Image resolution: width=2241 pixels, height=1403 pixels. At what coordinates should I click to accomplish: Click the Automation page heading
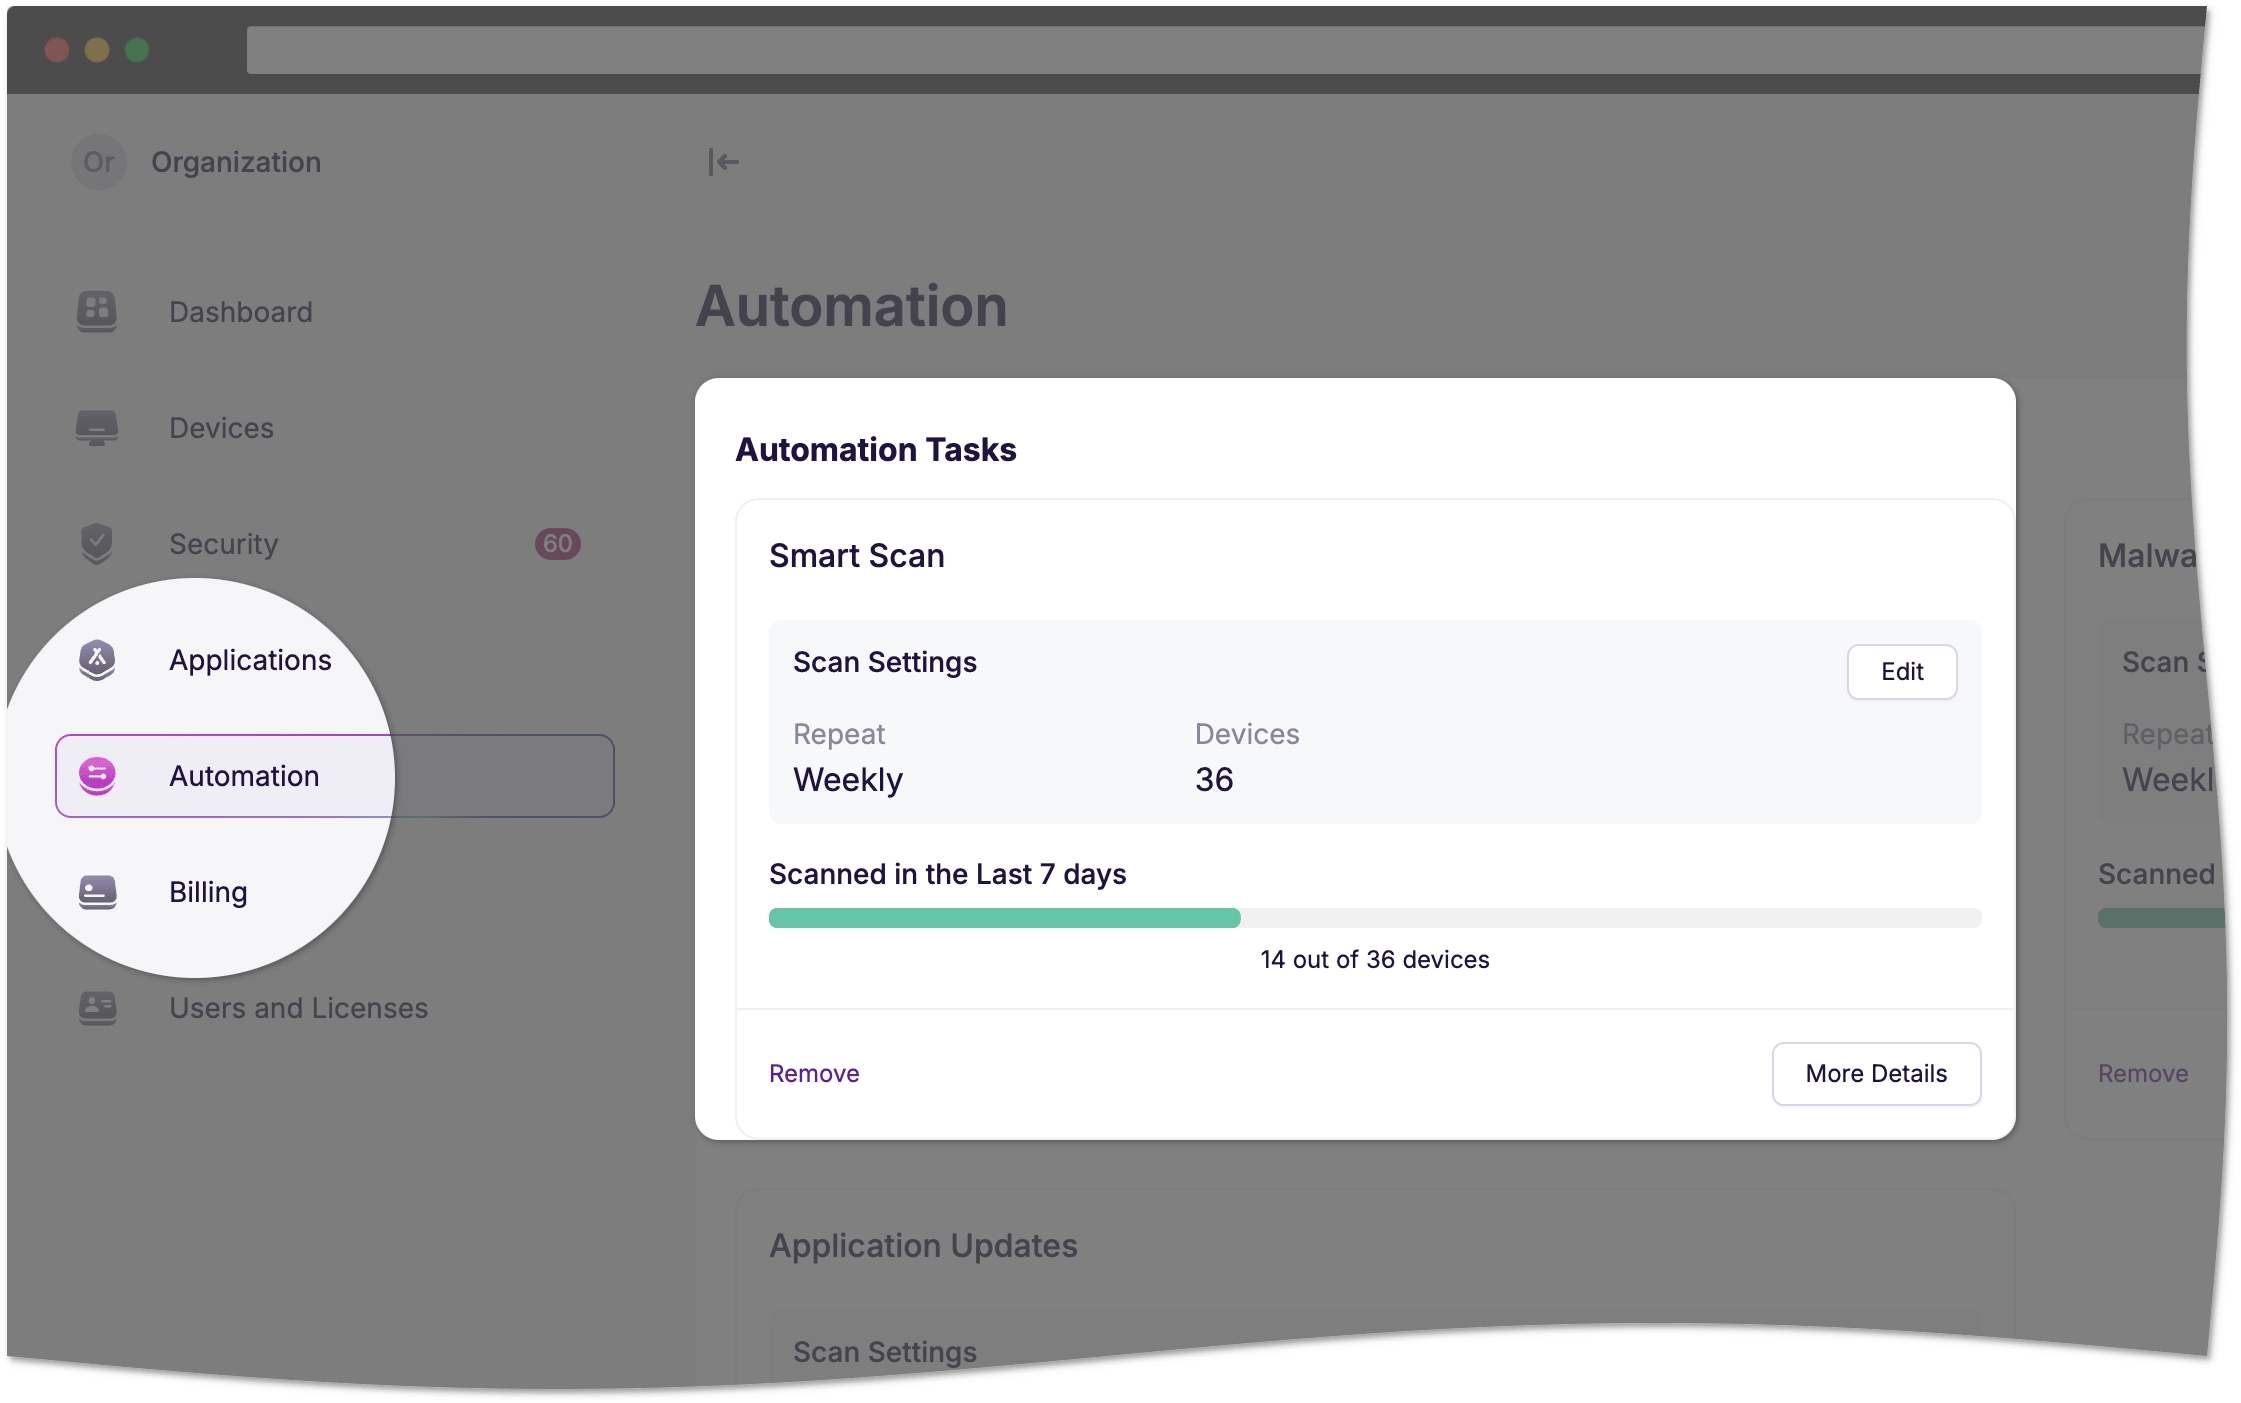[x=851, y=305]
